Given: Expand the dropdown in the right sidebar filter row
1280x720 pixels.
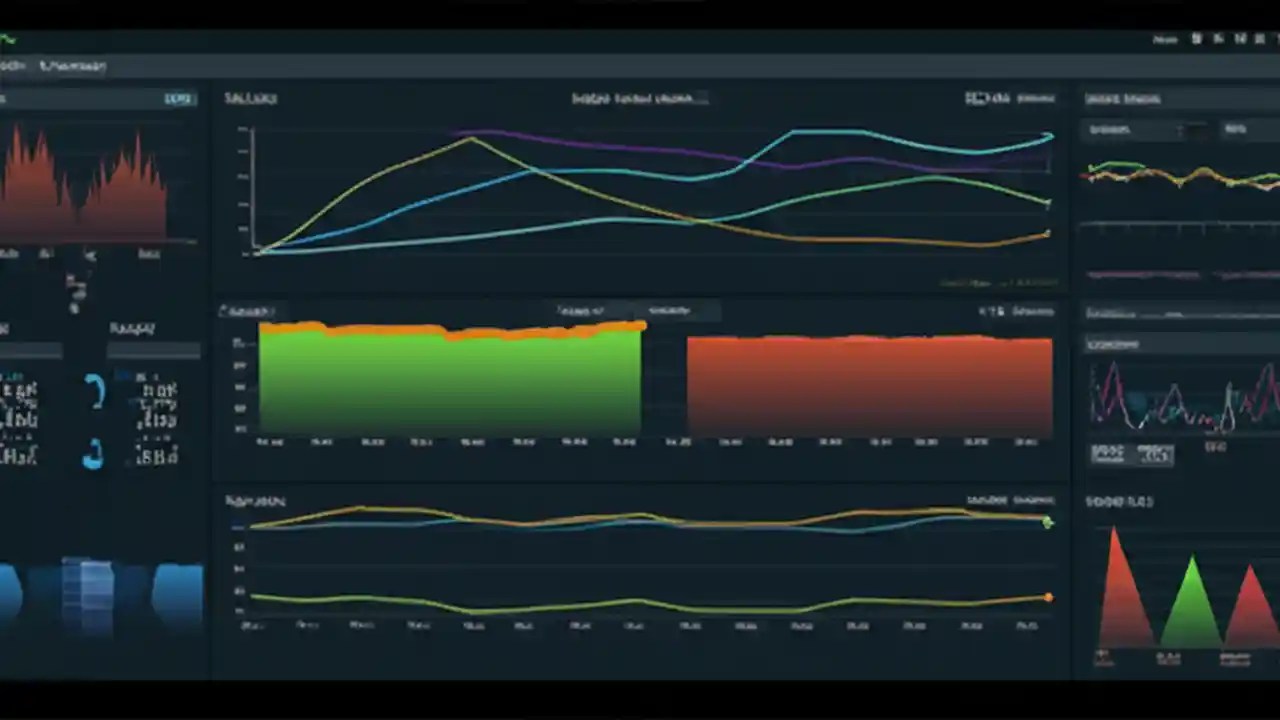Looking at the screenshot, I should 1180,130.
